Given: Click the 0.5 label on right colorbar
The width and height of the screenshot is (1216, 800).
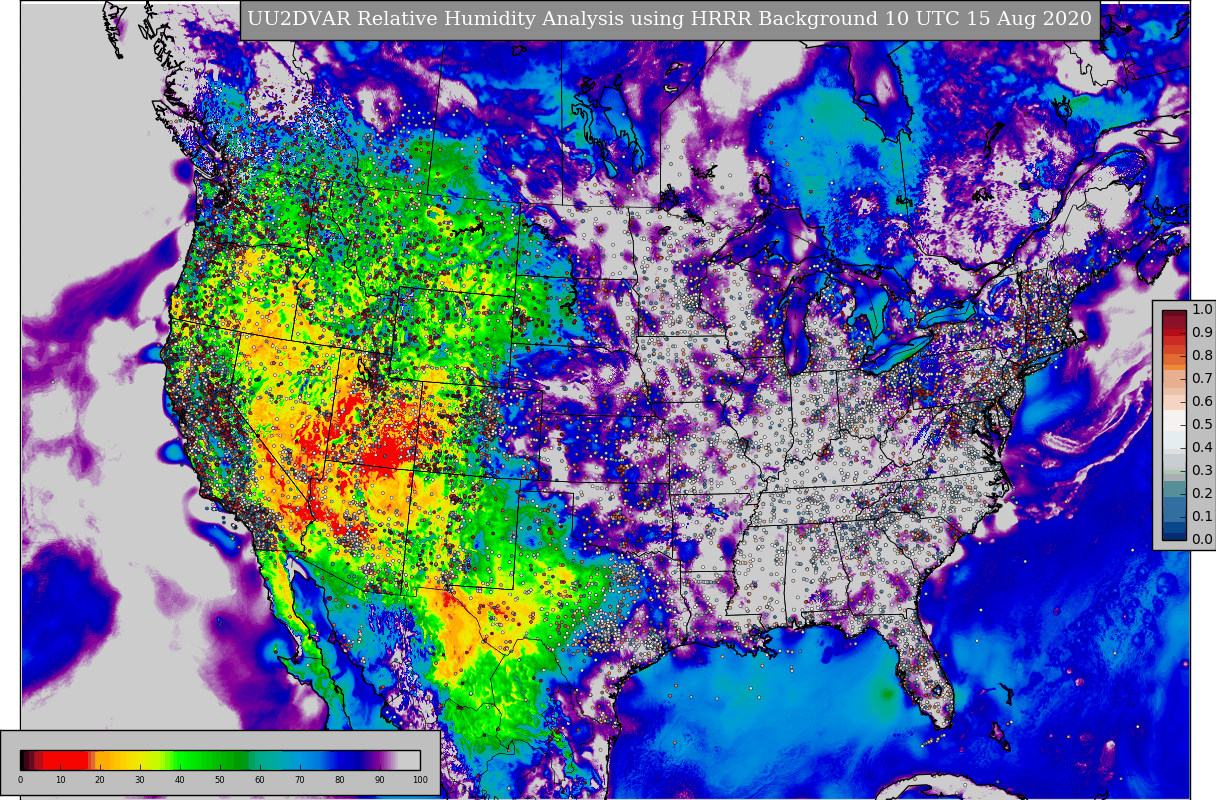Looking at the screenshot, I should click(x=1202, y=425).
